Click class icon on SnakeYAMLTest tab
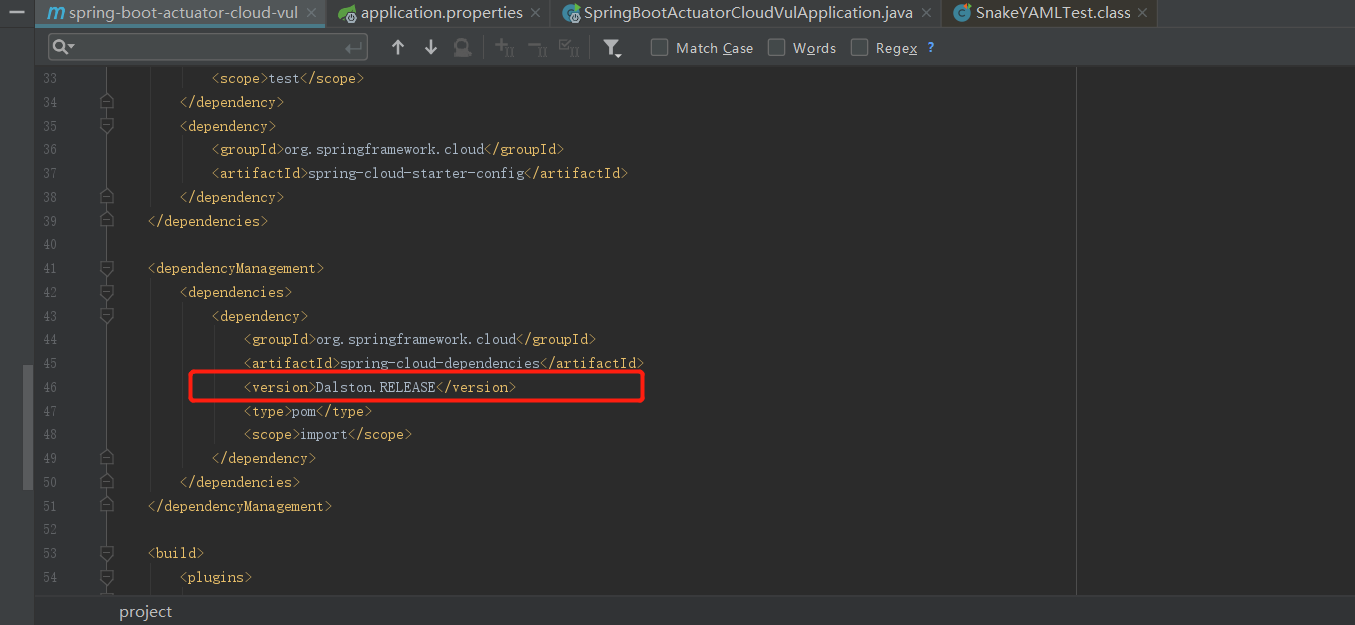 [x=962, y=13]
